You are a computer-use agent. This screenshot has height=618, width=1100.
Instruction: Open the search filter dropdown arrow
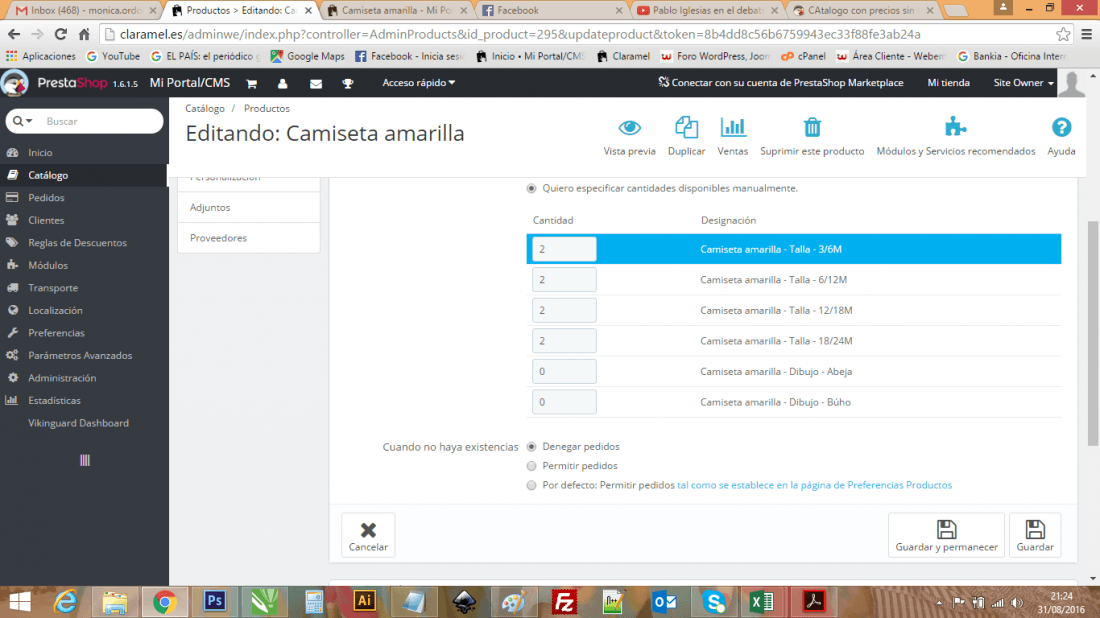23,121
